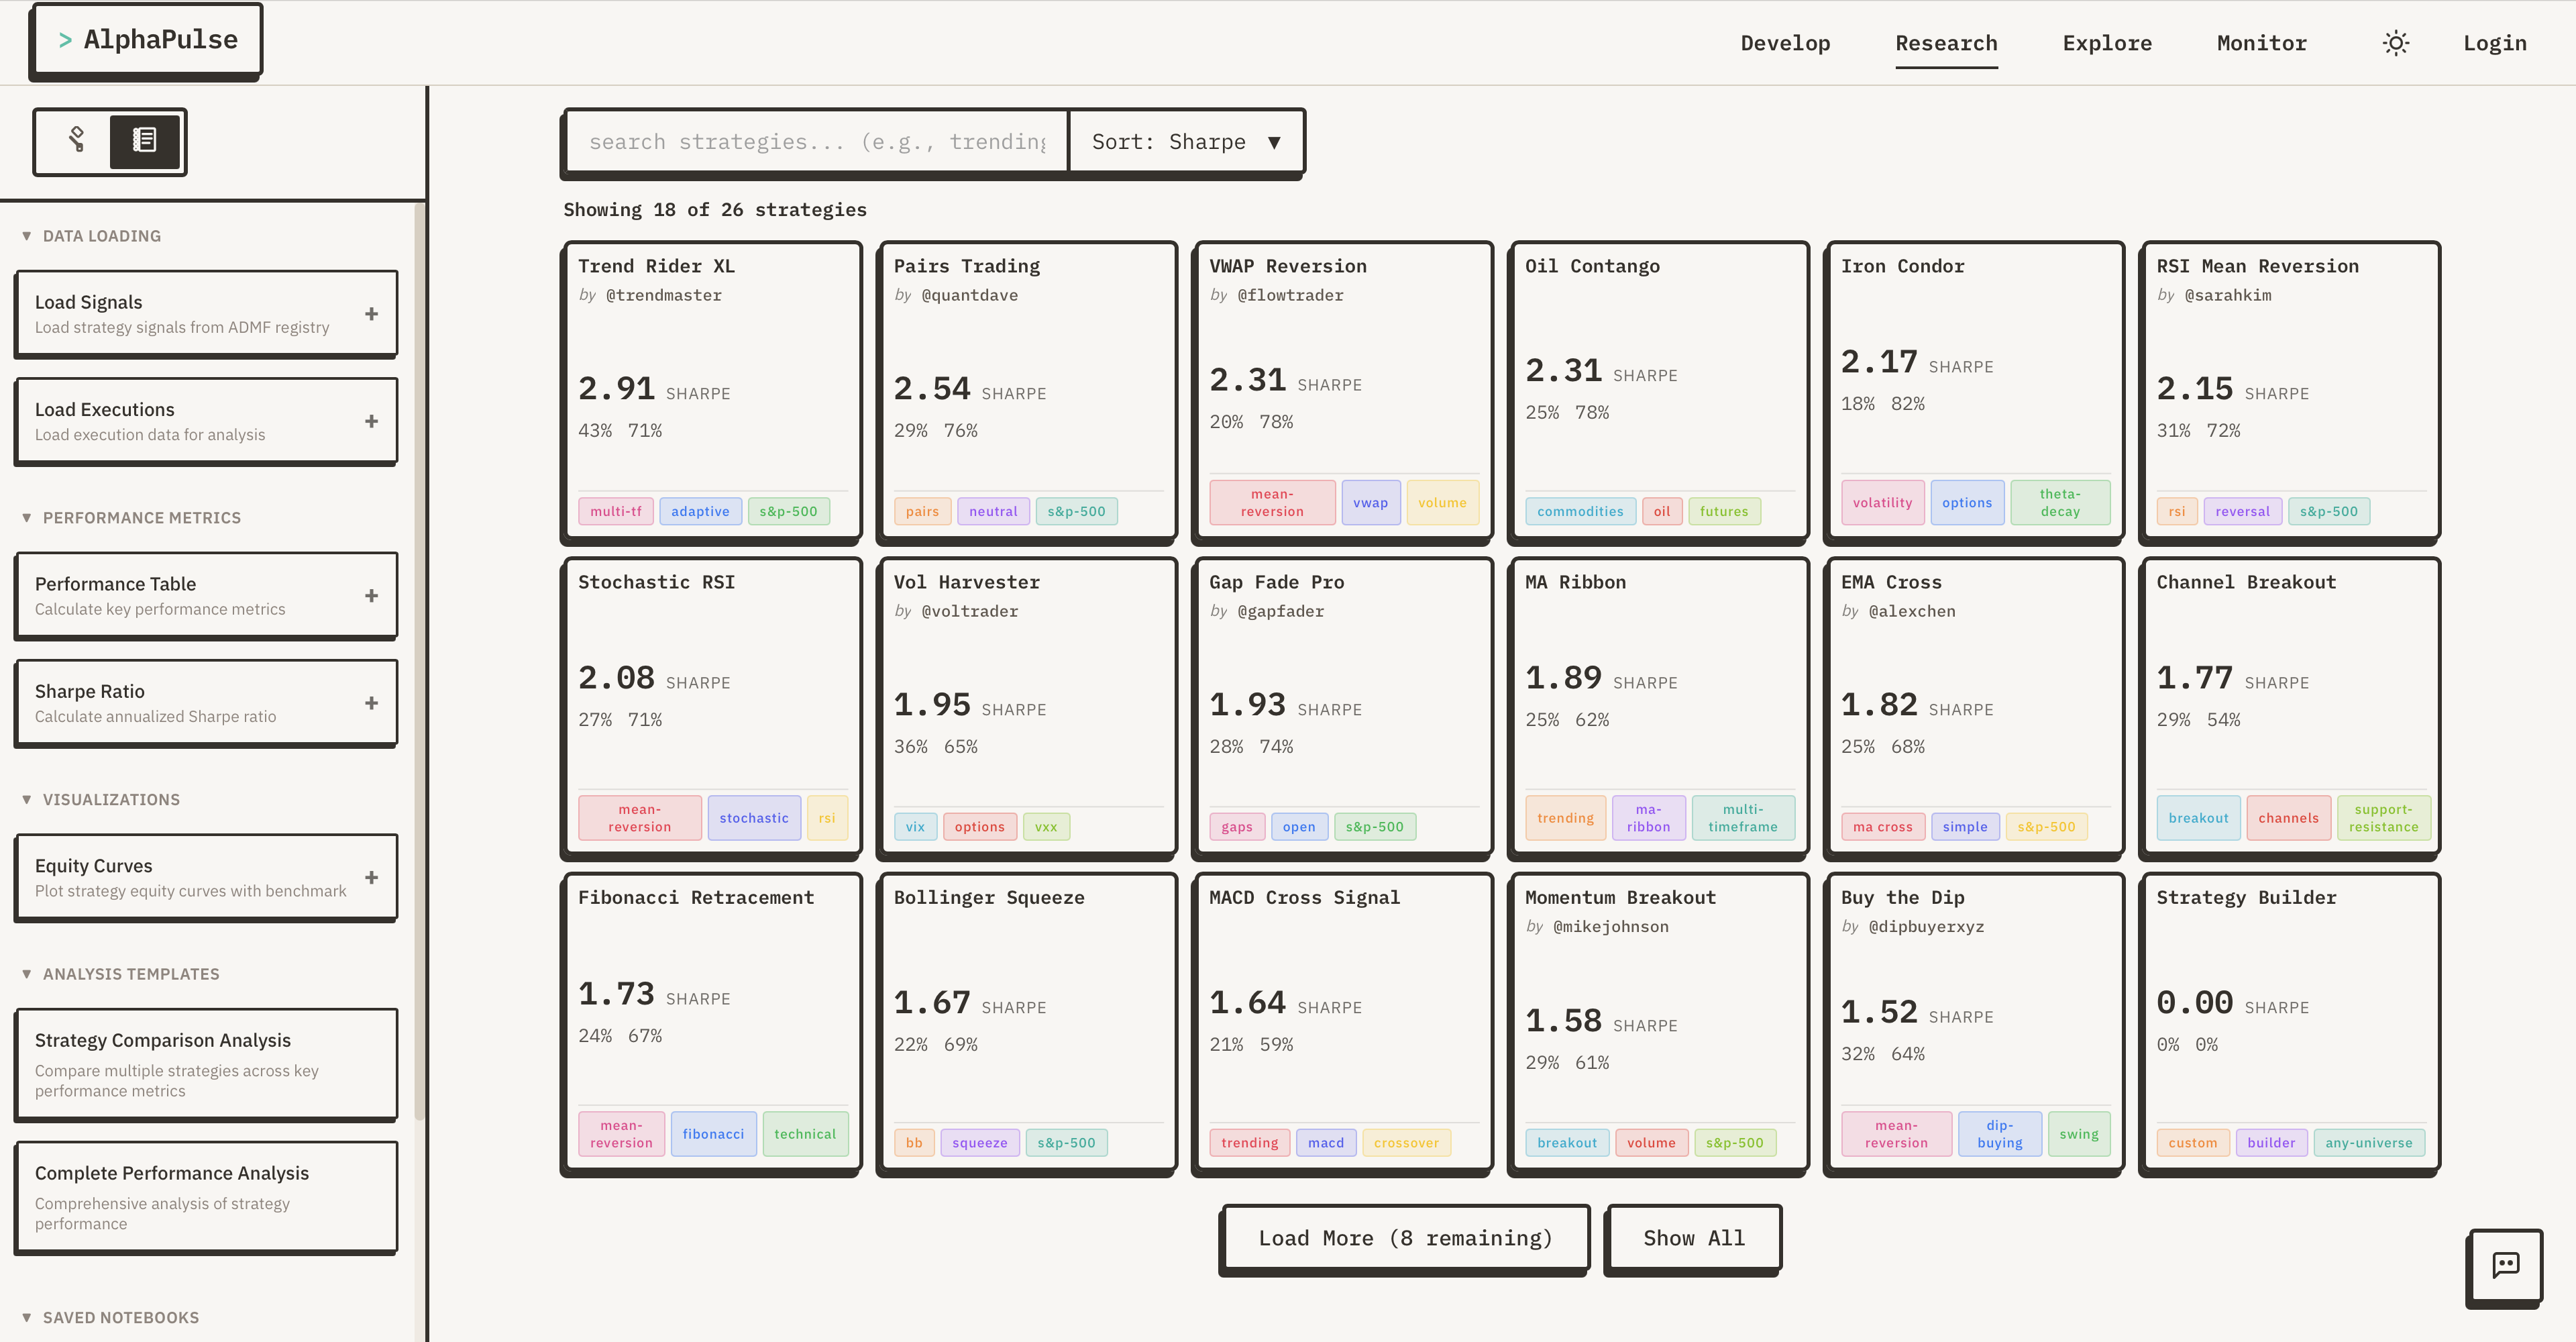The height and width of the screenshot is (1342, 2576).
Task: Select adaptive tag on Trend Rider XL
Action: [x=700, y=511]
